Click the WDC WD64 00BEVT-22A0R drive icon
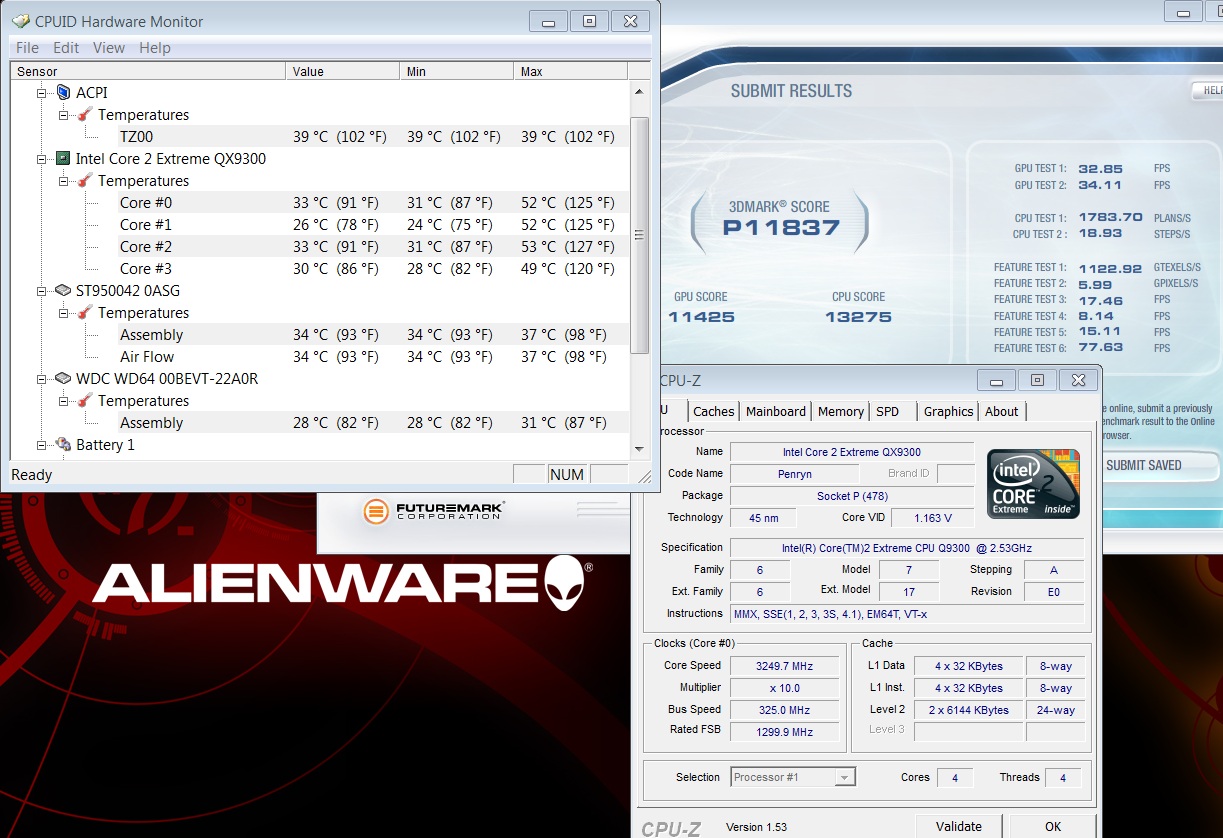This screenshot has width=1223, height=838. [63, 378]
